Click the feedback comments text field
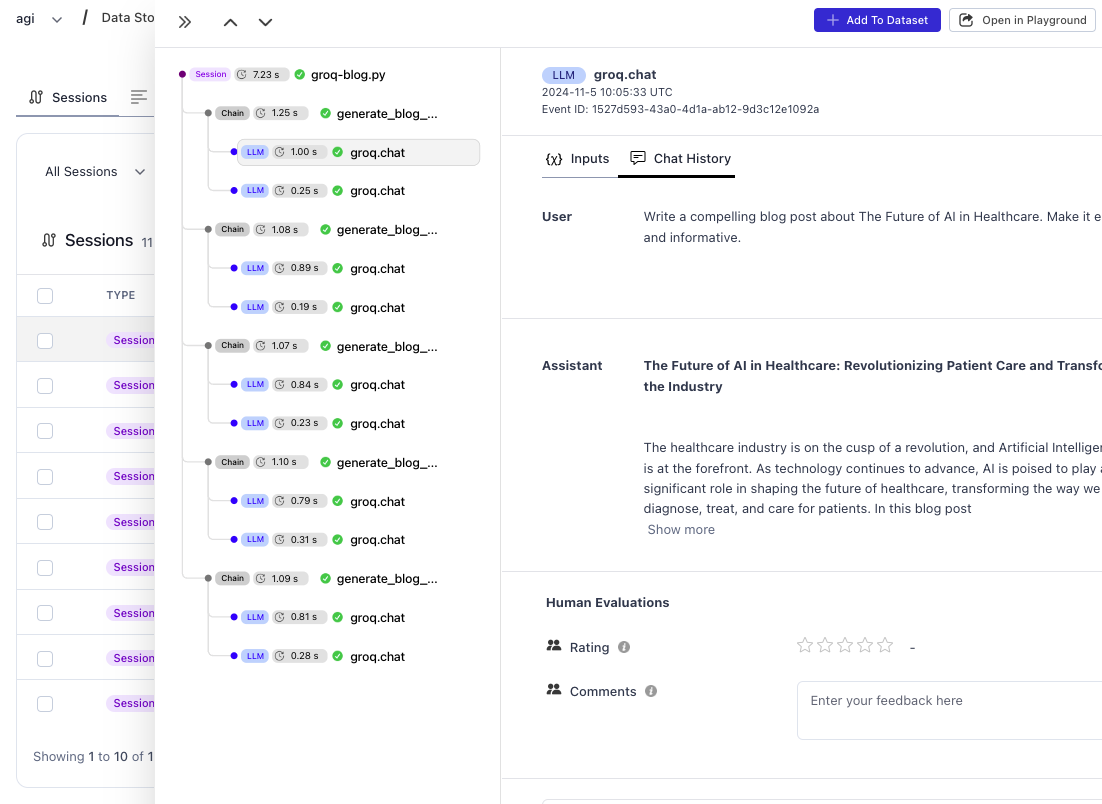Screen dimensions: 1102x804 (950, 710)
